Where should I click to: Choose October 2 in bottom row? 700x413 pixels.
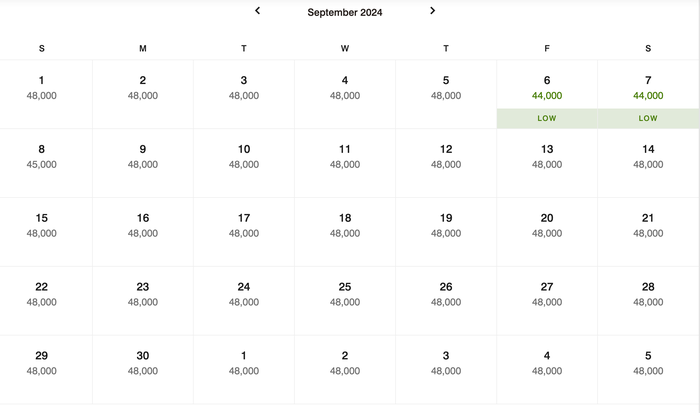[345, 369]
